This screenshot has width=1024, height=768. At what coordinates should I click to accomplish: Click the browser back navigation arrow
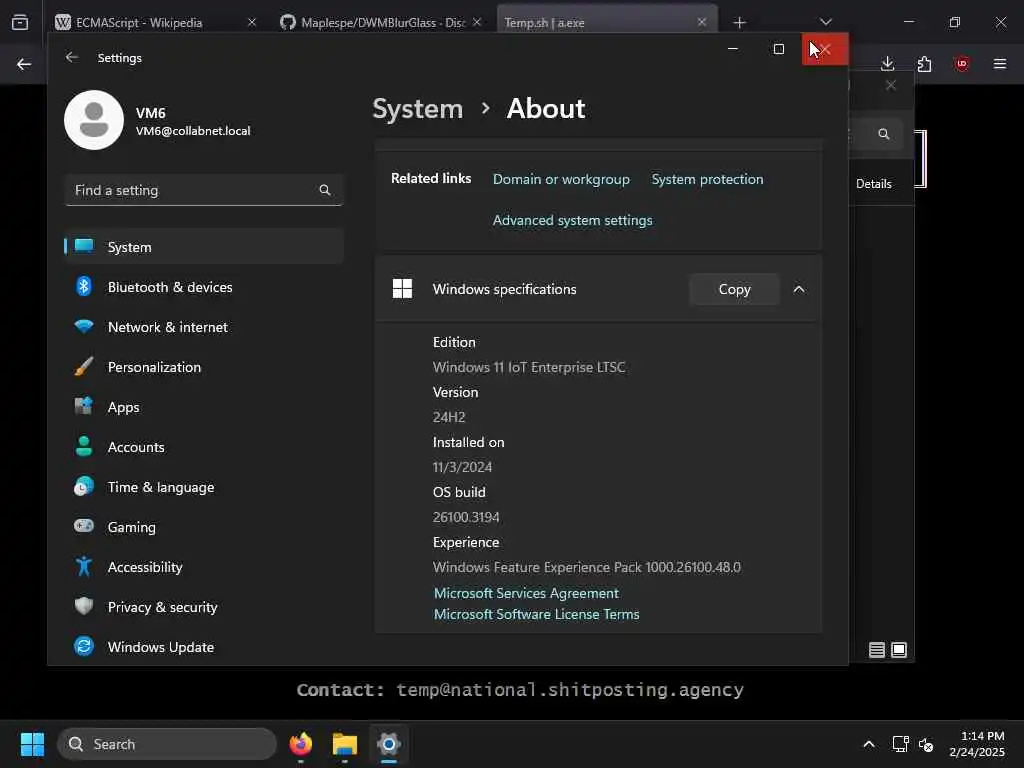pyautogui.click(x=24, y=64)
